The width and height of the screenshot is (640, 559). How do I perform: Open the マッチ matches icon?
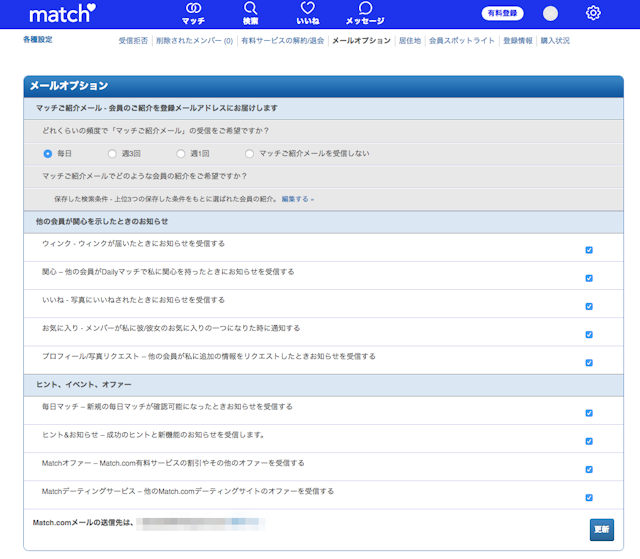193,13
